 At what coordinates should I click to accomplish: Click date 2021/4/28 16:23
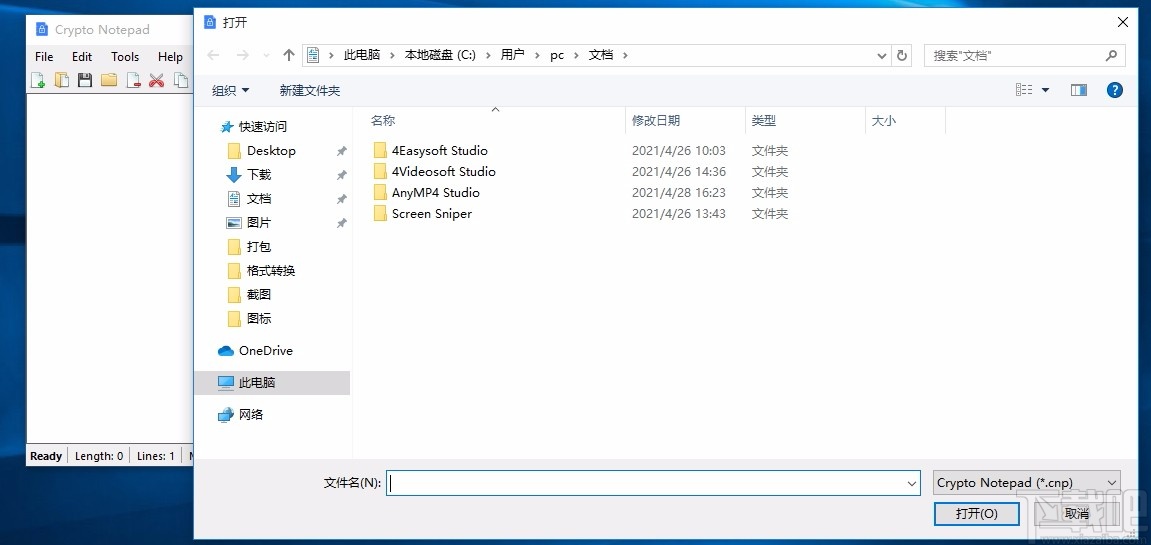point(678,192)
